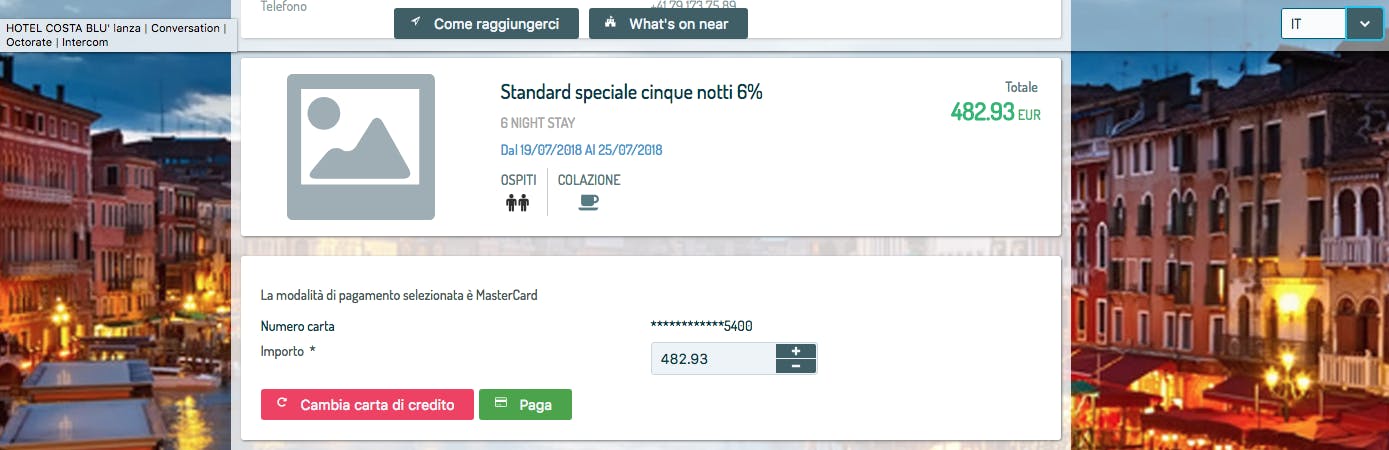This screenshot has height=450, width=1389.
Task: Decrease the Importo amount with minus
Action: click(796, 366)
